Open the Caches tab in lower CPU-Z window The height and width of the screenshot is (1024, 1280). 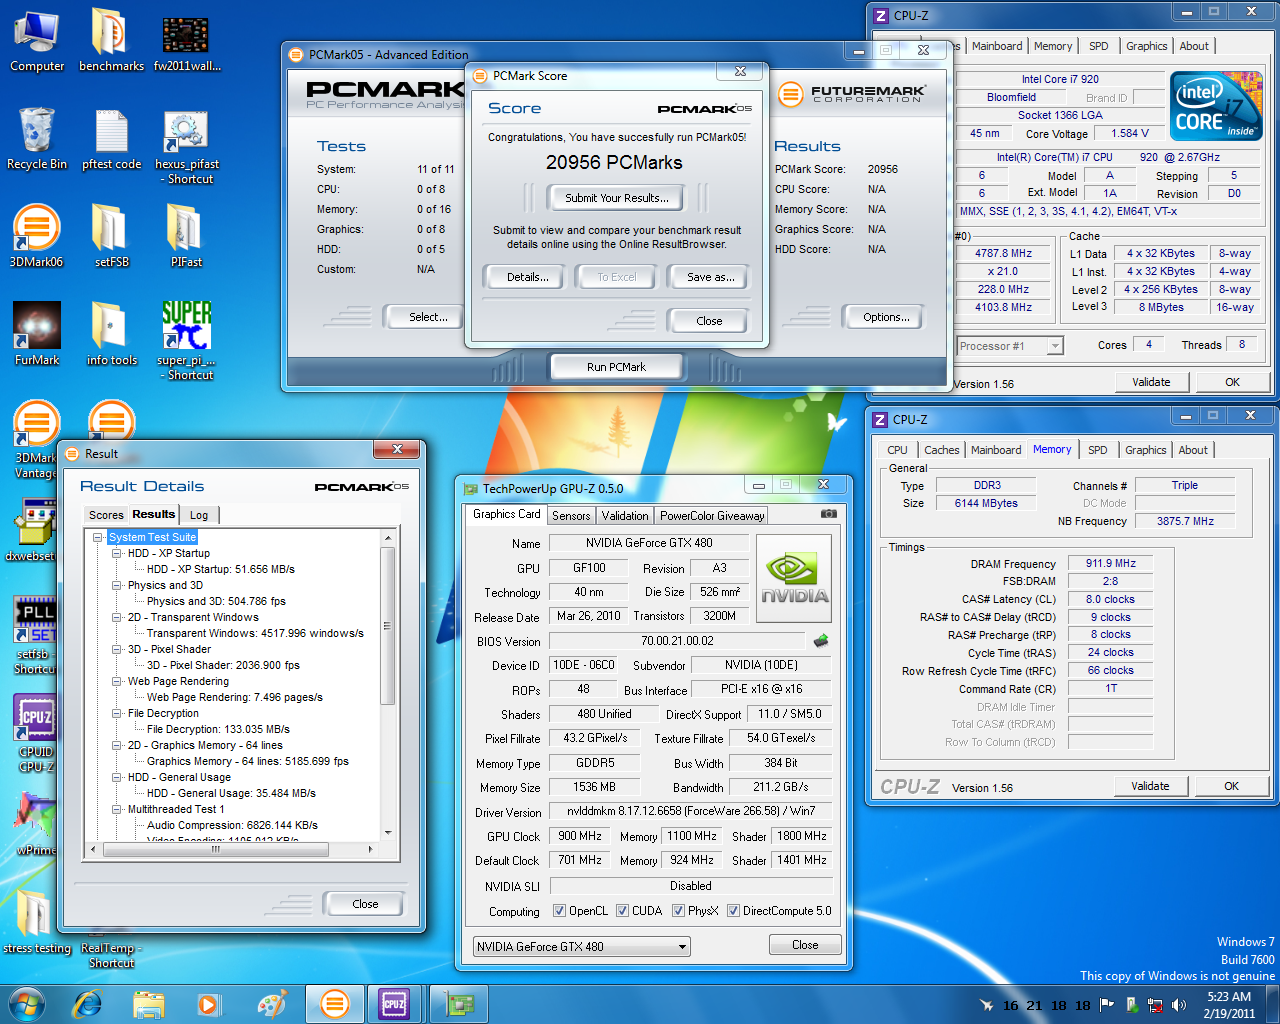coord(942,450)
